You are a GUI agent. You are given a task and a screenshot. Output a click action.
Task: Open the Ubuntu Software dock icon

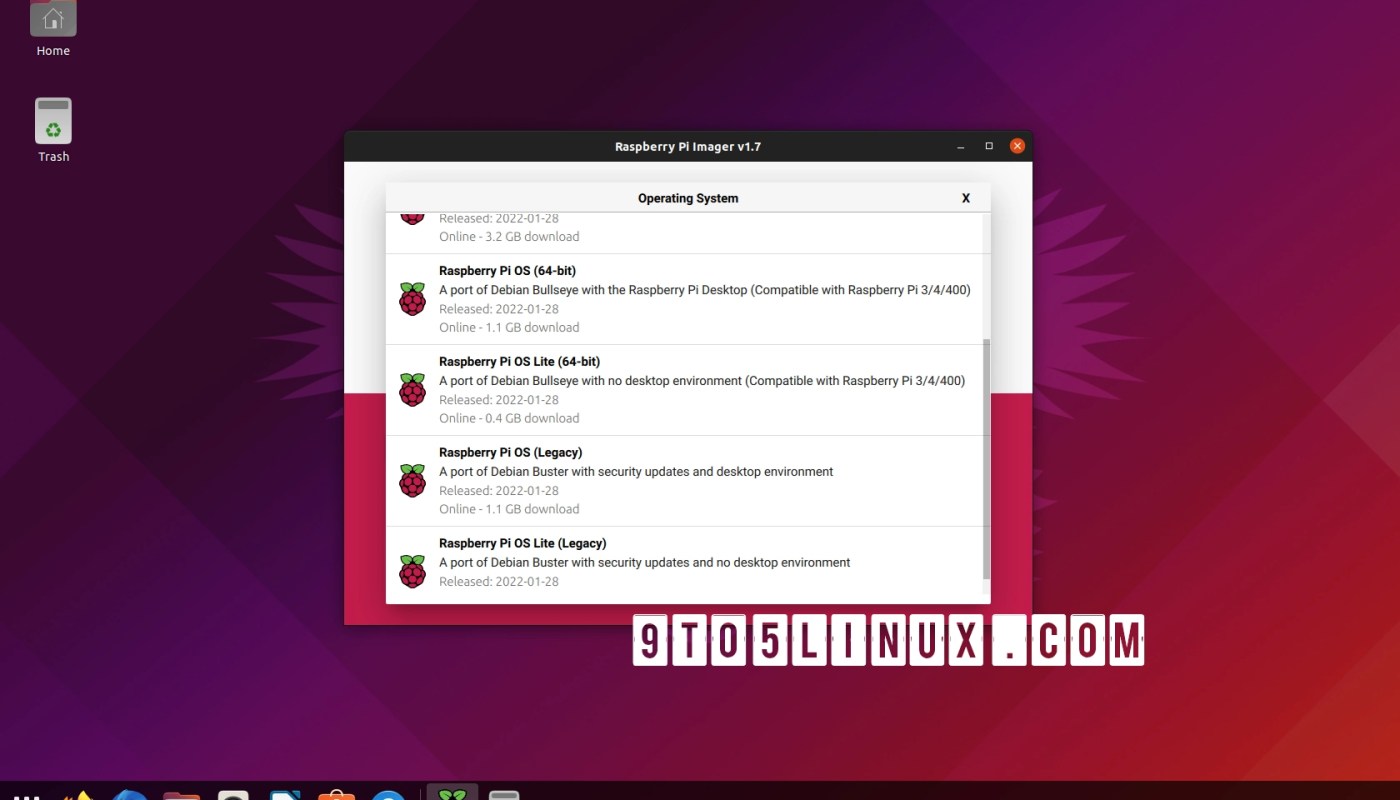click(337, 795)
